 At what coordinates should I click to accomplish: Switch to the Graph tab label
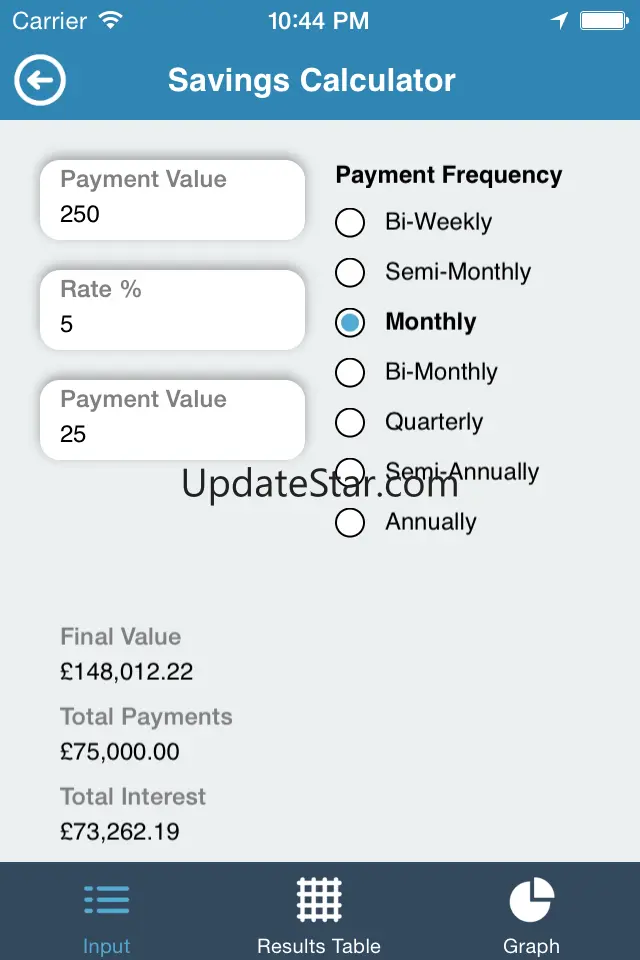click(x=532, y=946)
